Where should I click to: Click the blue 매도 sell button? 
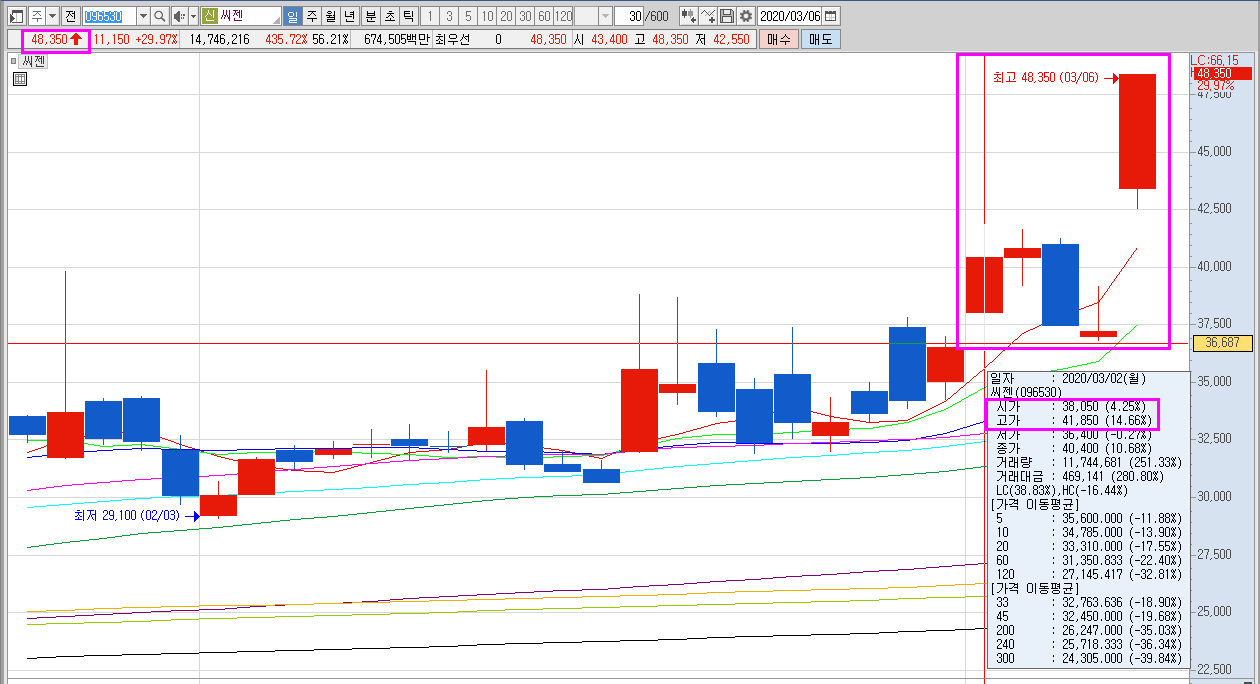(x=821, y=39)
